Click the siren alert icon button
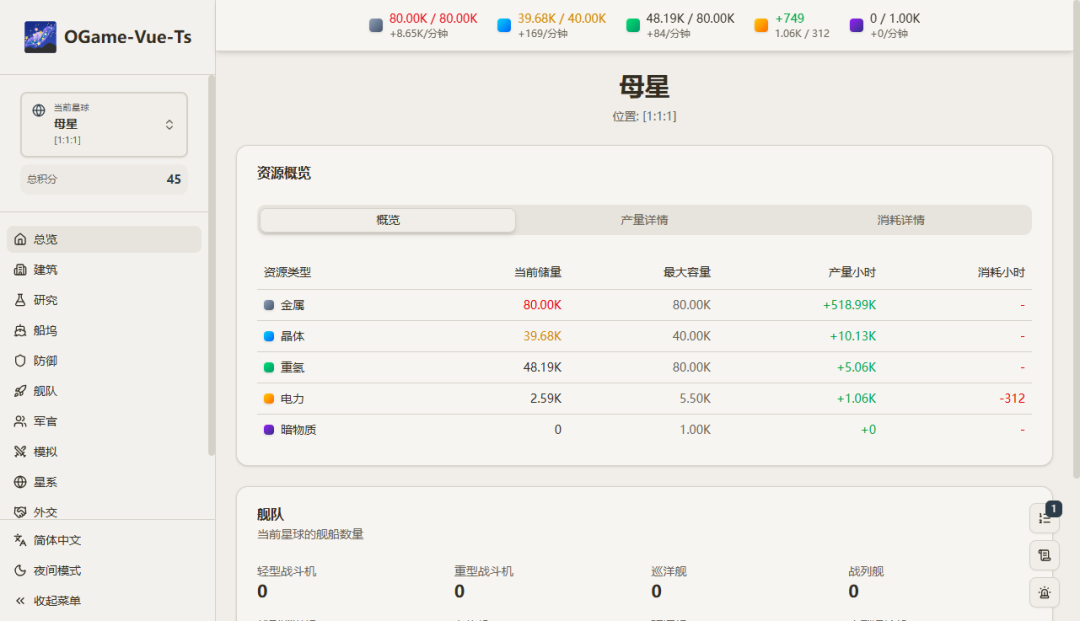The image size is (1080, 621). 1044,592
